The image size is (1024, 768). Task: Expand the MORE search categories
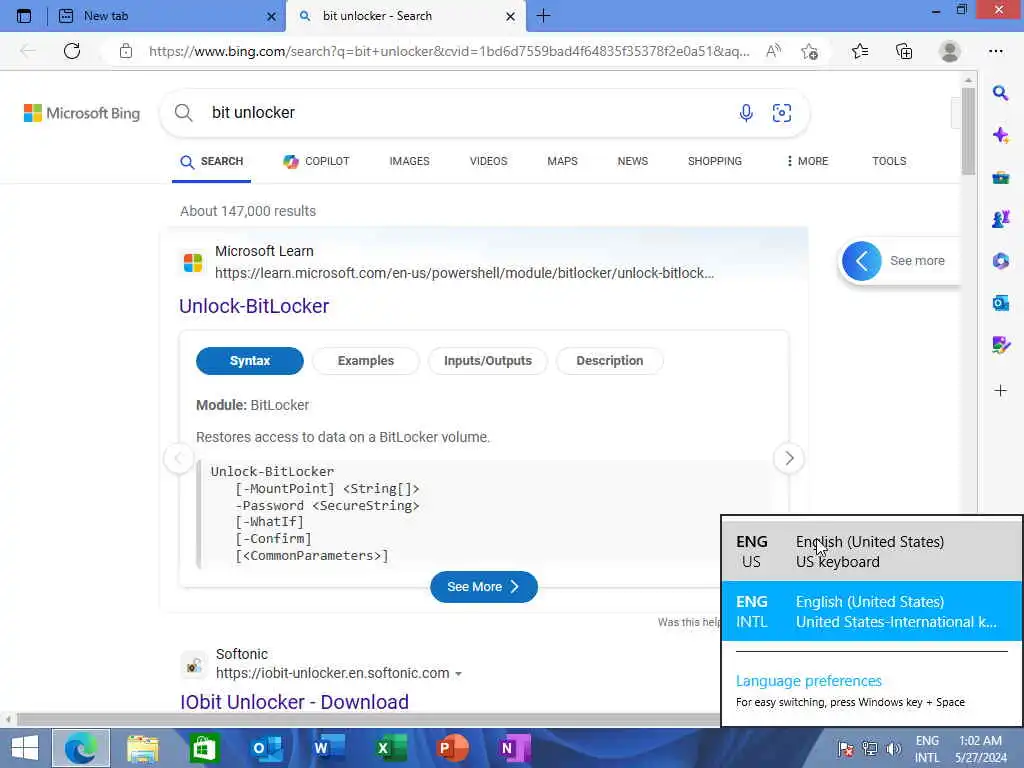pos(808,161)
